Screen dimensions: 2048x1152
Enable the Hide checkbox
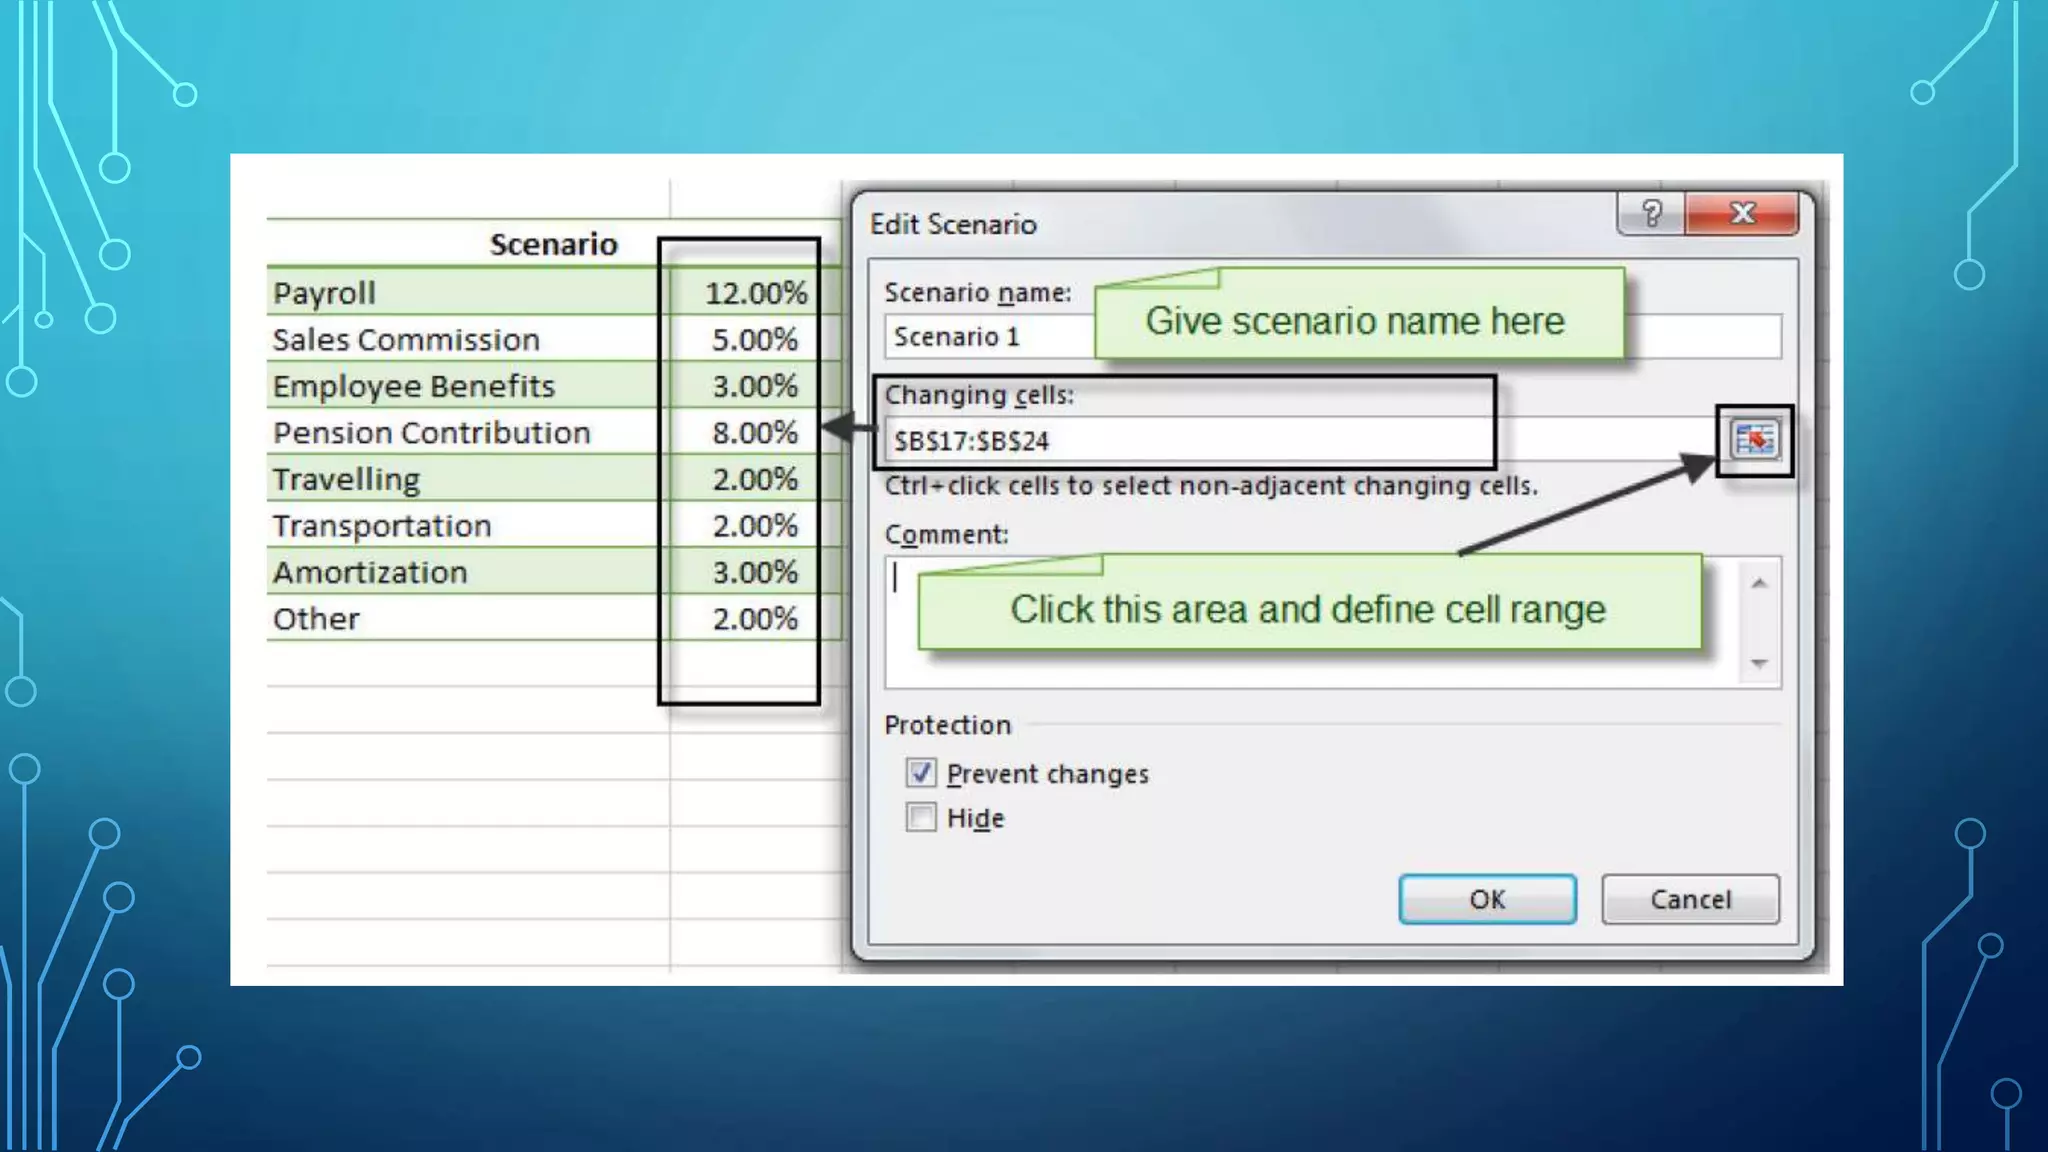tap(921, 817)
